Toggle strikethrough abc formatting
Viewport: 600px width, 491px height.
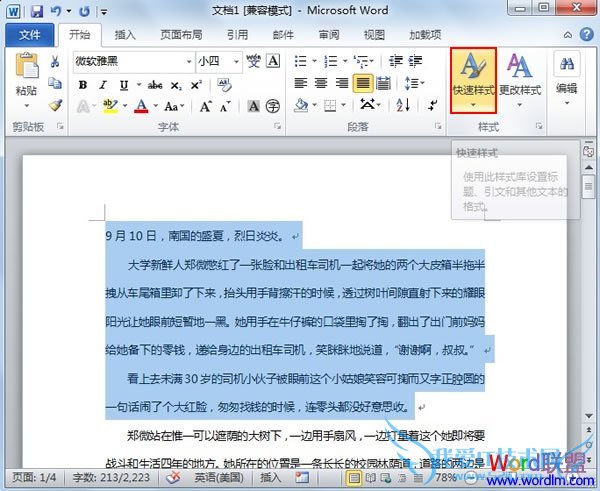(155, 85)
